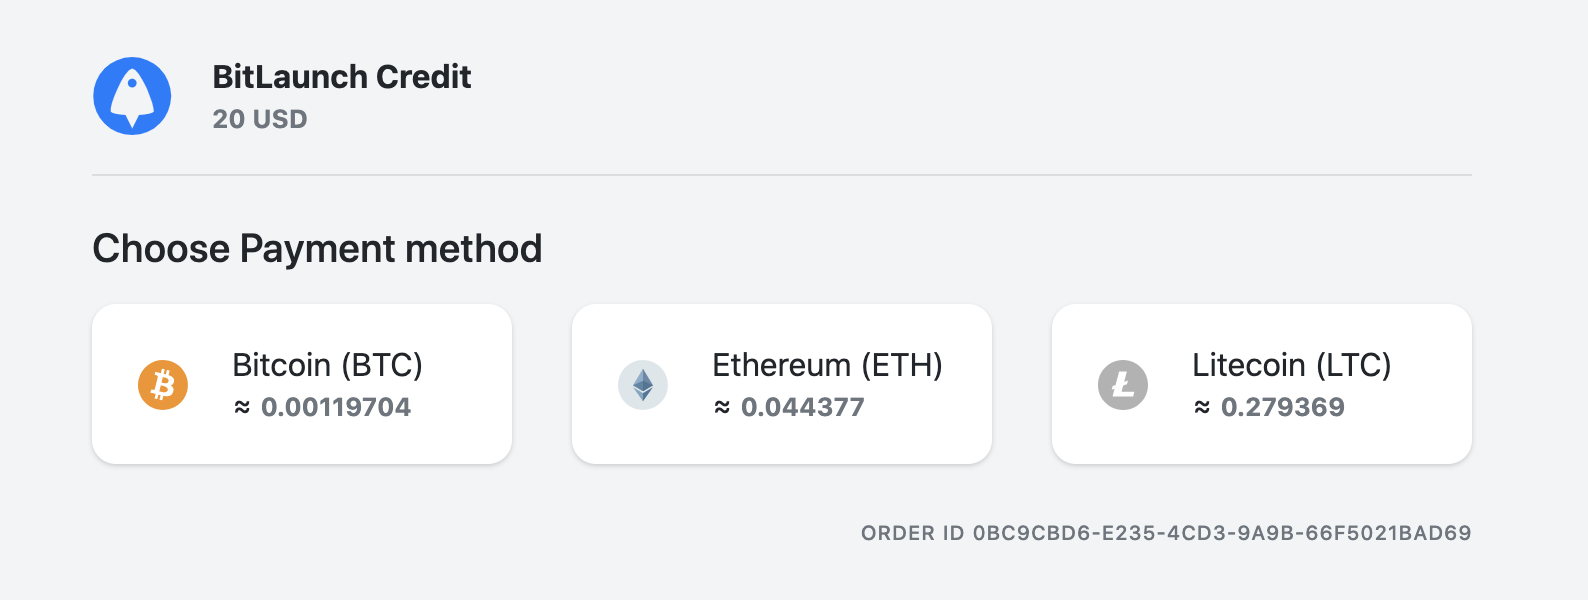Click the approximate symbol before 0.279369
Screen dimensions: 1588x600
pyautogui.click(x=1202, y=407)
